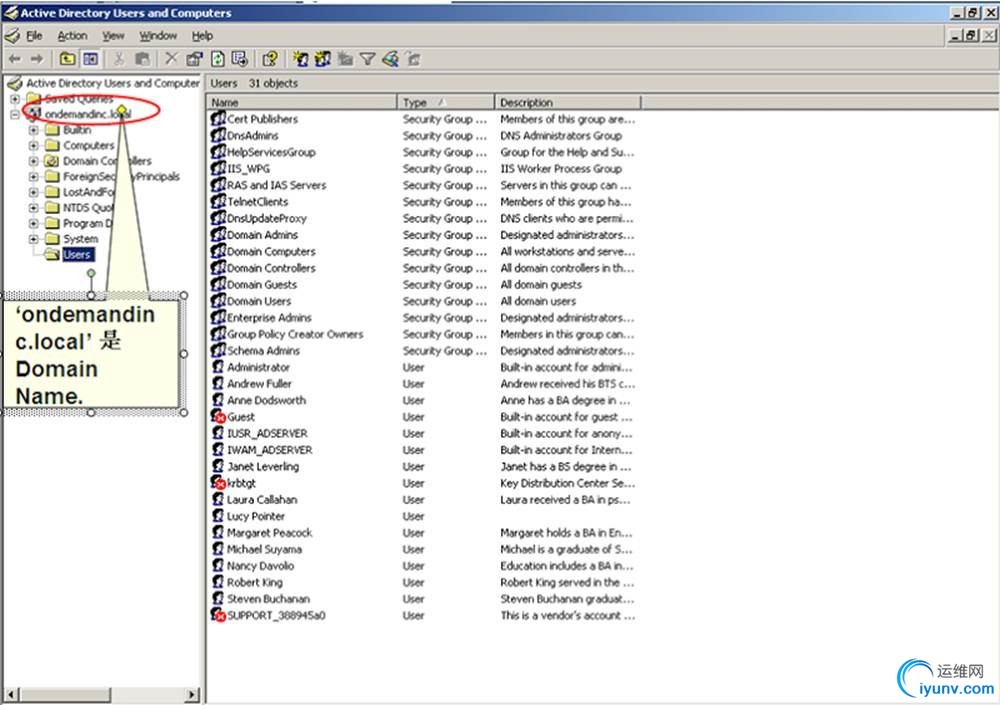
Task: Click the tree pane horizontal scrollbar right arrow
Action: pos(193,694)
